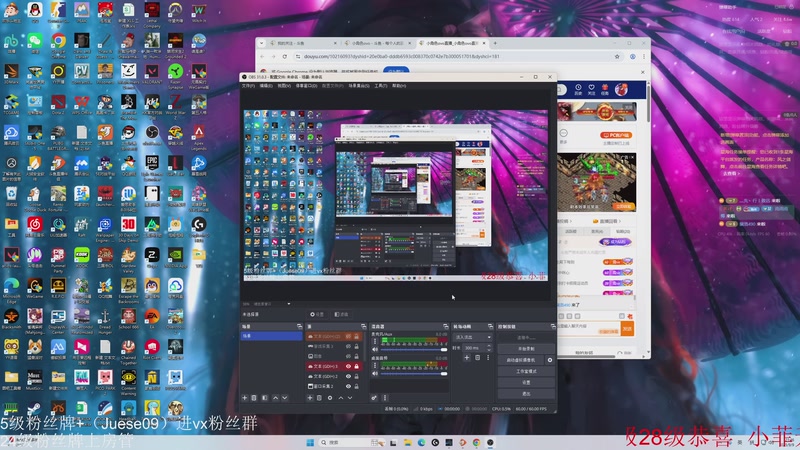Open File menu in OBS menu bar

click(248, 86)
